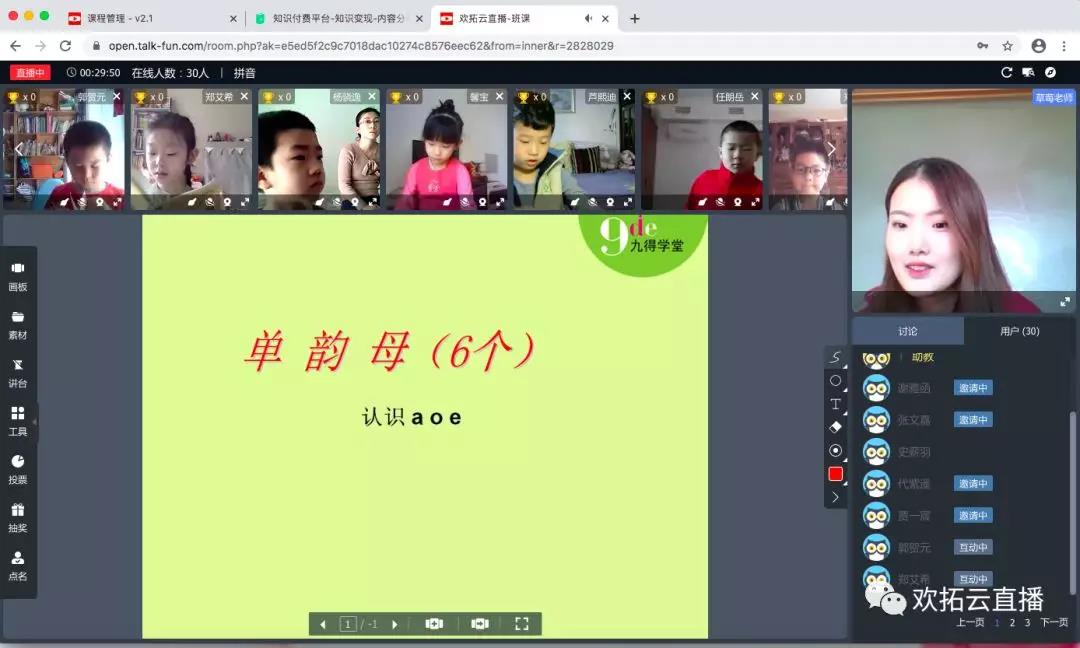Select the circle shape drawing tool
1080x648 pixels.
(x=836, y=380)
